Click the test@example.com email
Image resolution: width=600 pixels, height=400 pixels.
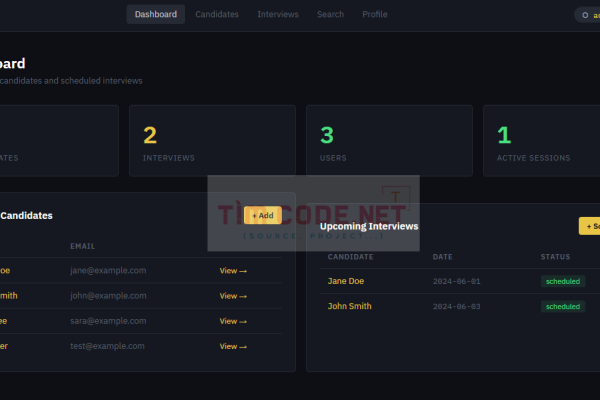pyautogui.click(x=107, y=346)
